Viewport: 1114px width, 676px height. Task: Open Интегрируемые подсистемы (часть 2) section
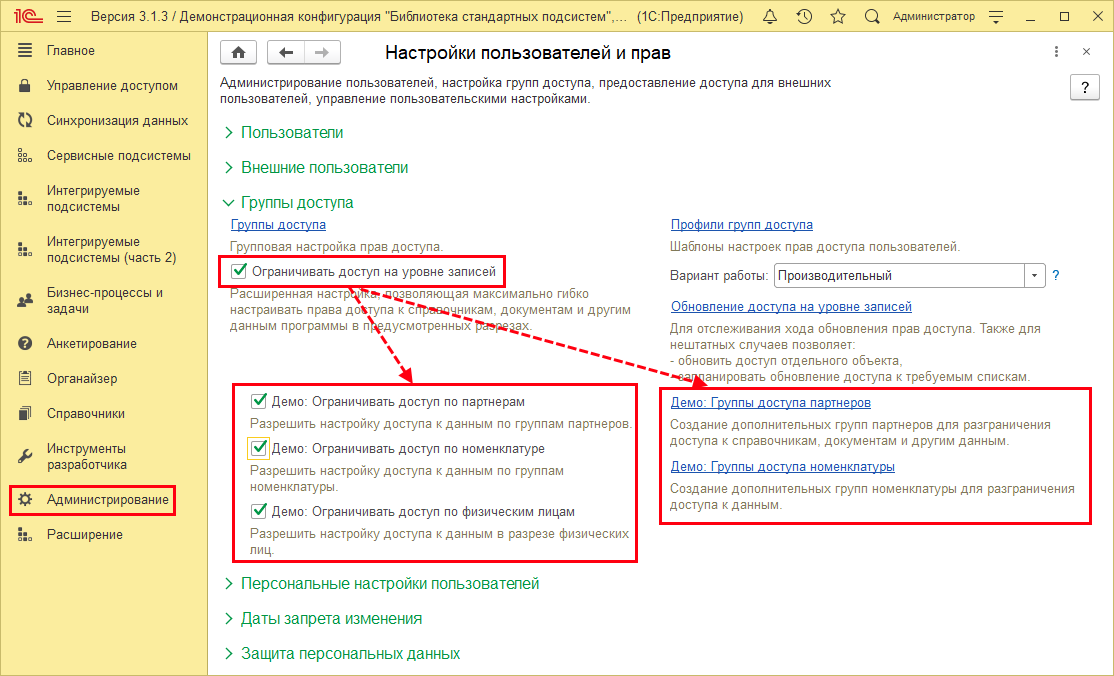pos(112,250)
